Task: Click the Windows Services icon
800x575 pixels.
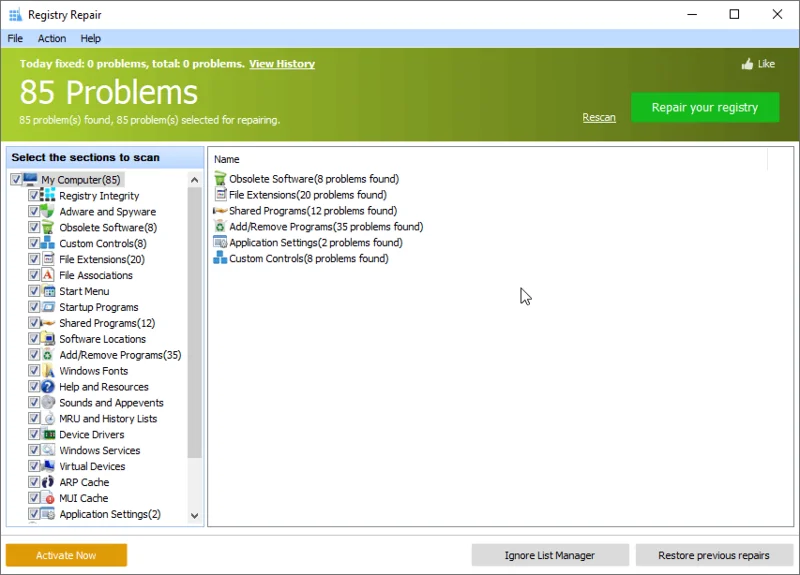Action: (x=48, y=450)
